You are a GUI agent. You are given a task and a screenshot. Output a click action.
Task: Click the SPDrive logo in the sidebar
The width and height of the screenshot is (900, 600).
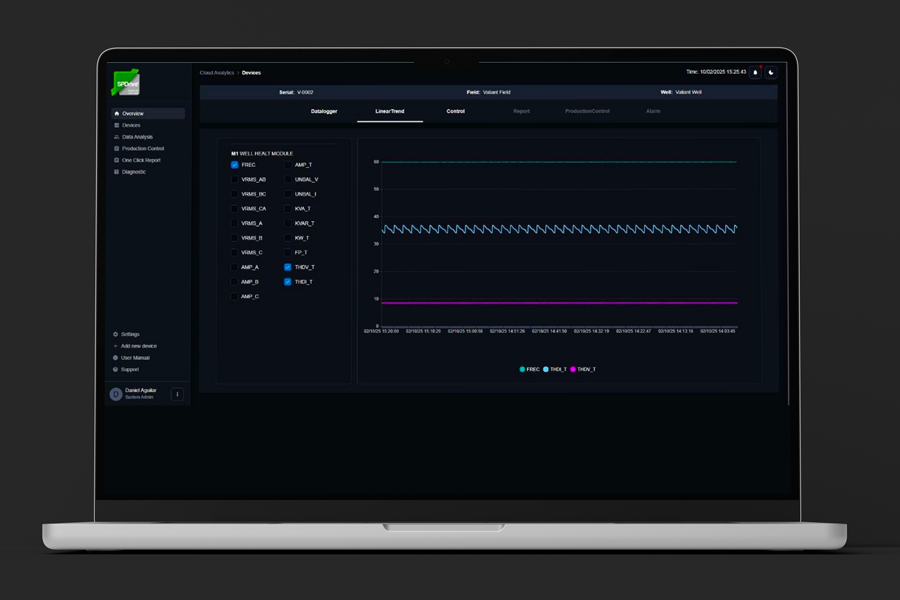pos(125,83)
